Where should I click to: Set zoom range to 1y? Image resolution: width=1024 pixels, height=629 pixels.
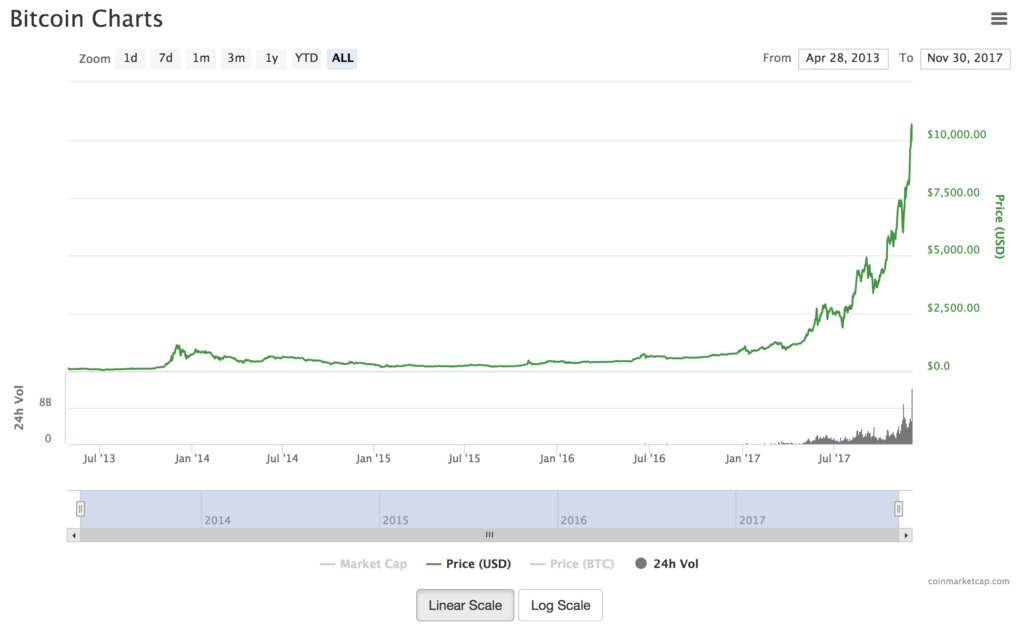click(x=272, y=58)
